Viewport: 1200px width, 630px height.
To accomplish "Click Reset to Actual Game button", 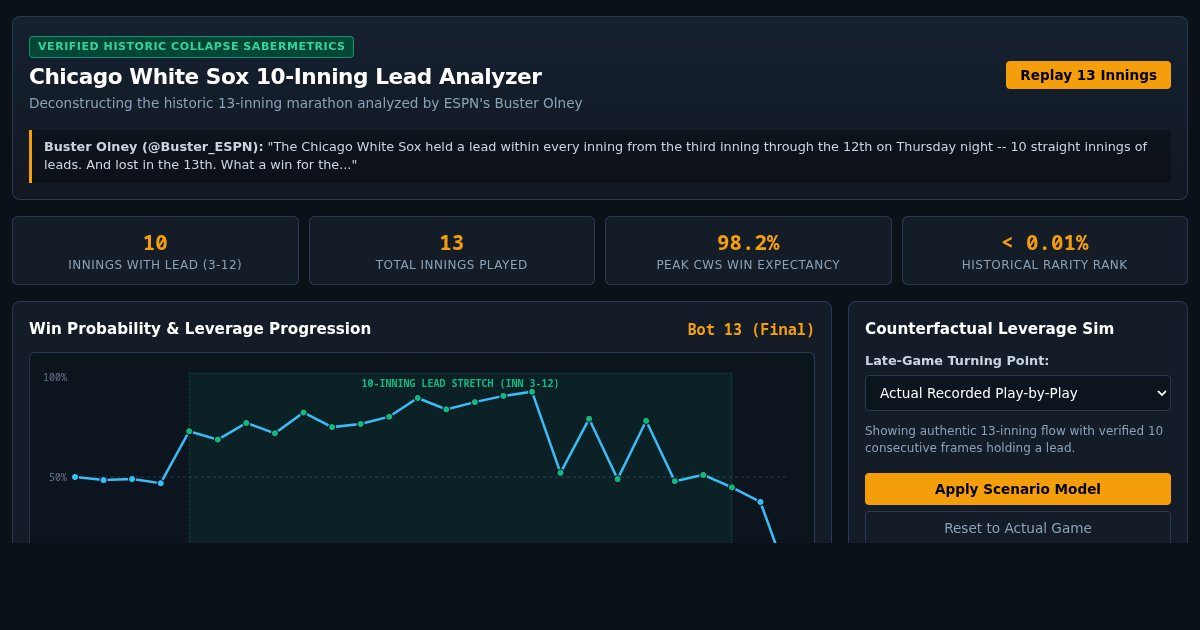I will pyautogui.click(x=1017, y=527).
